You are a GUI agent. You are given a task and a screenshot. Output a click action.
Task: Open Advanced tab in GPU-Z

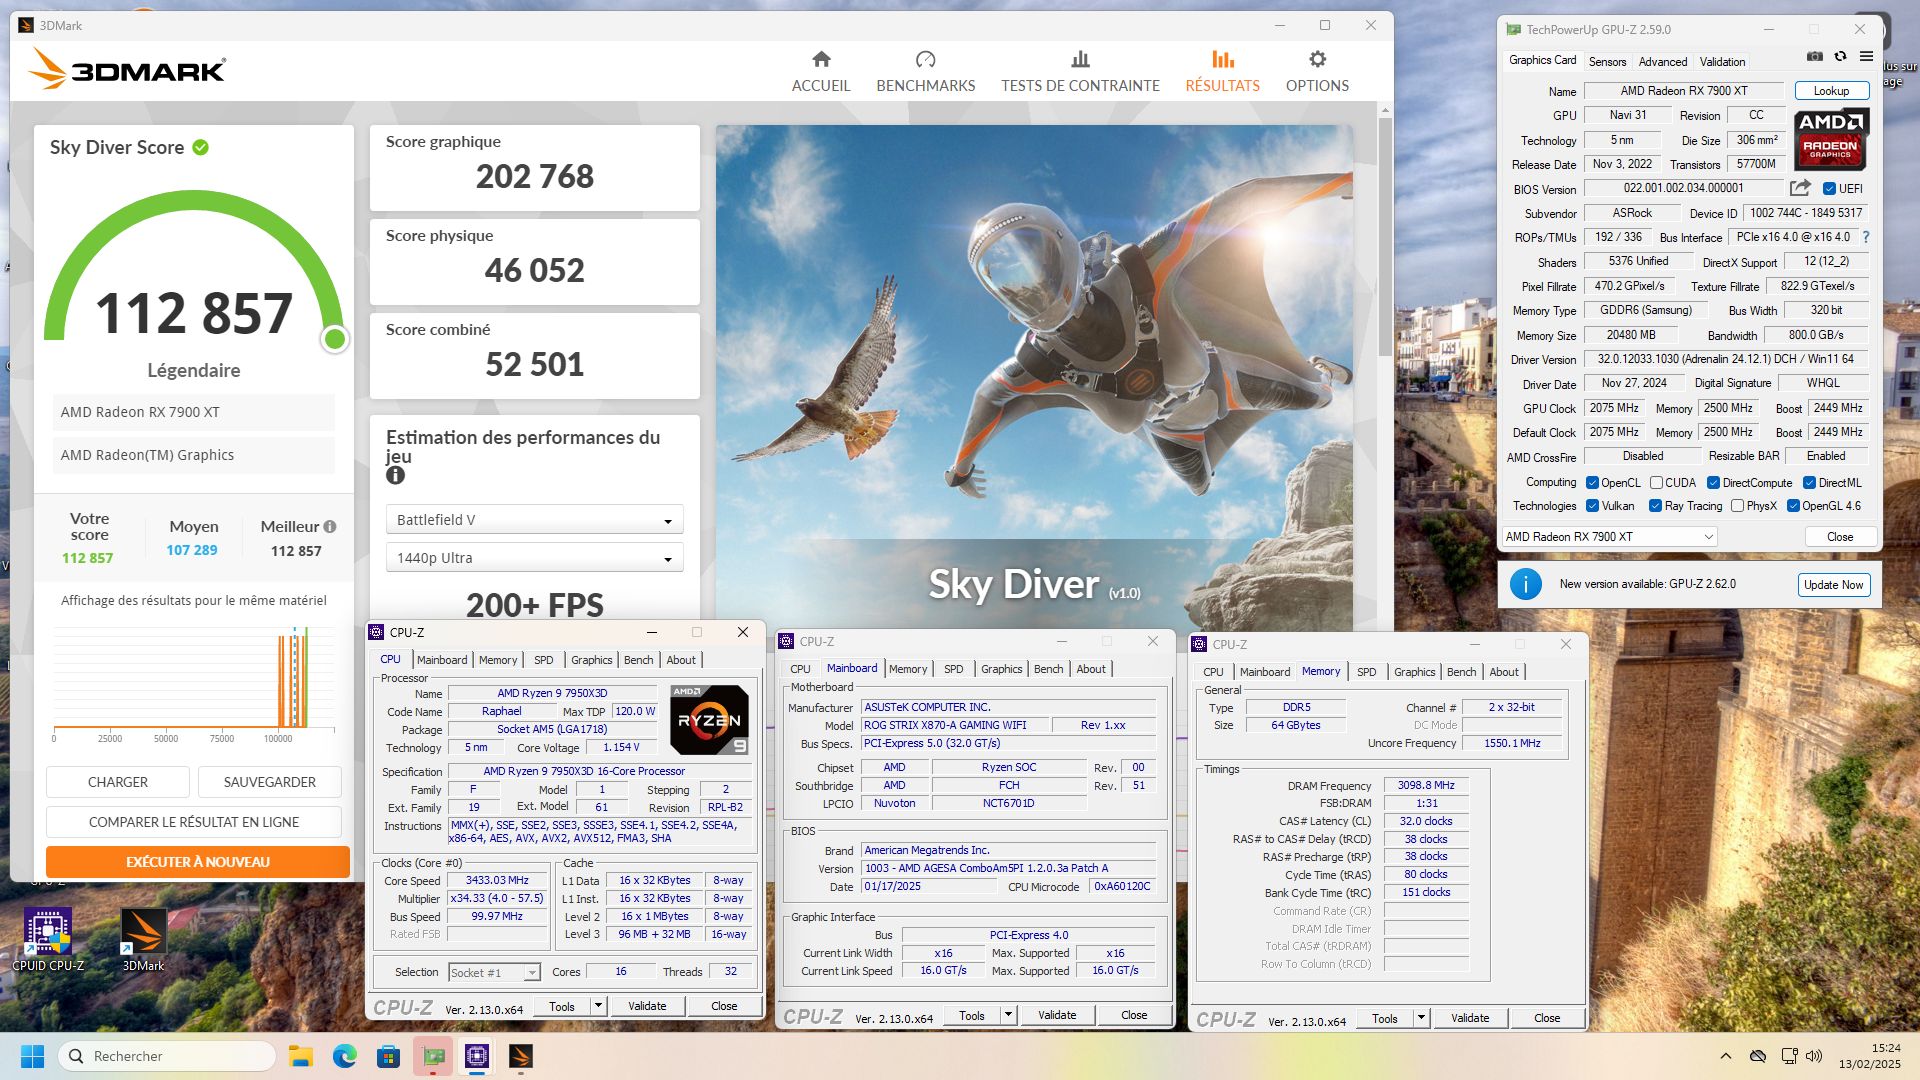1662,61
